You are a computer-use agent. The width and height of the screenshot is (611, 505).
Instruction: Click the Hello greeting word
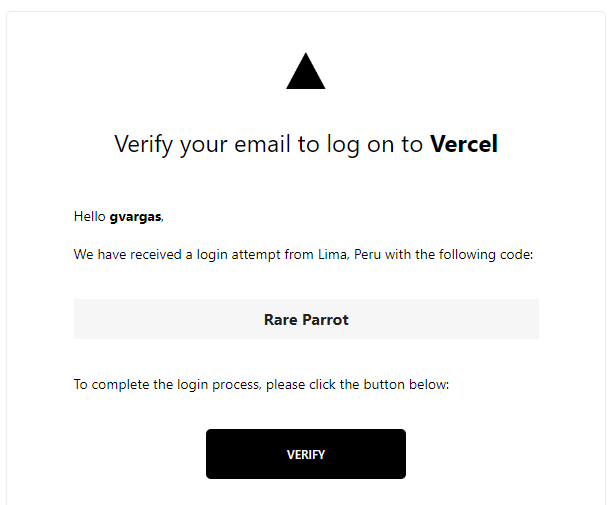pyautogui.click(x=90, y=216)
